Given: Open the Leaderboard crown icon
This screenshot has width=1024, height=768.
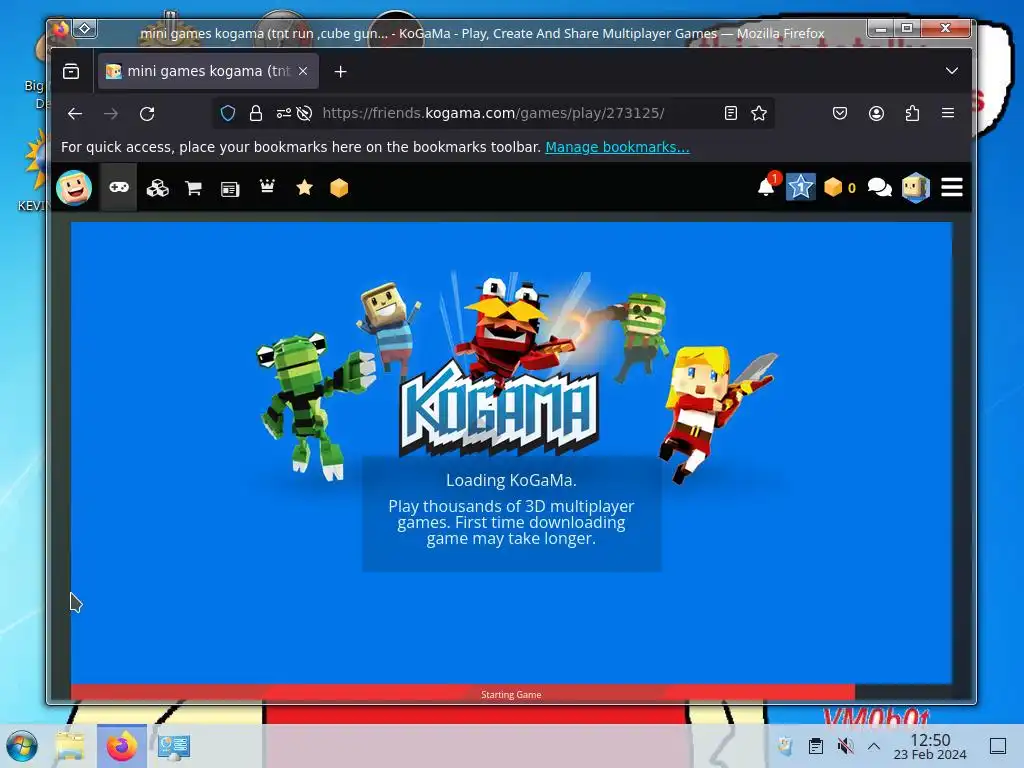Looking at the screenshot, I should (267, 187).
